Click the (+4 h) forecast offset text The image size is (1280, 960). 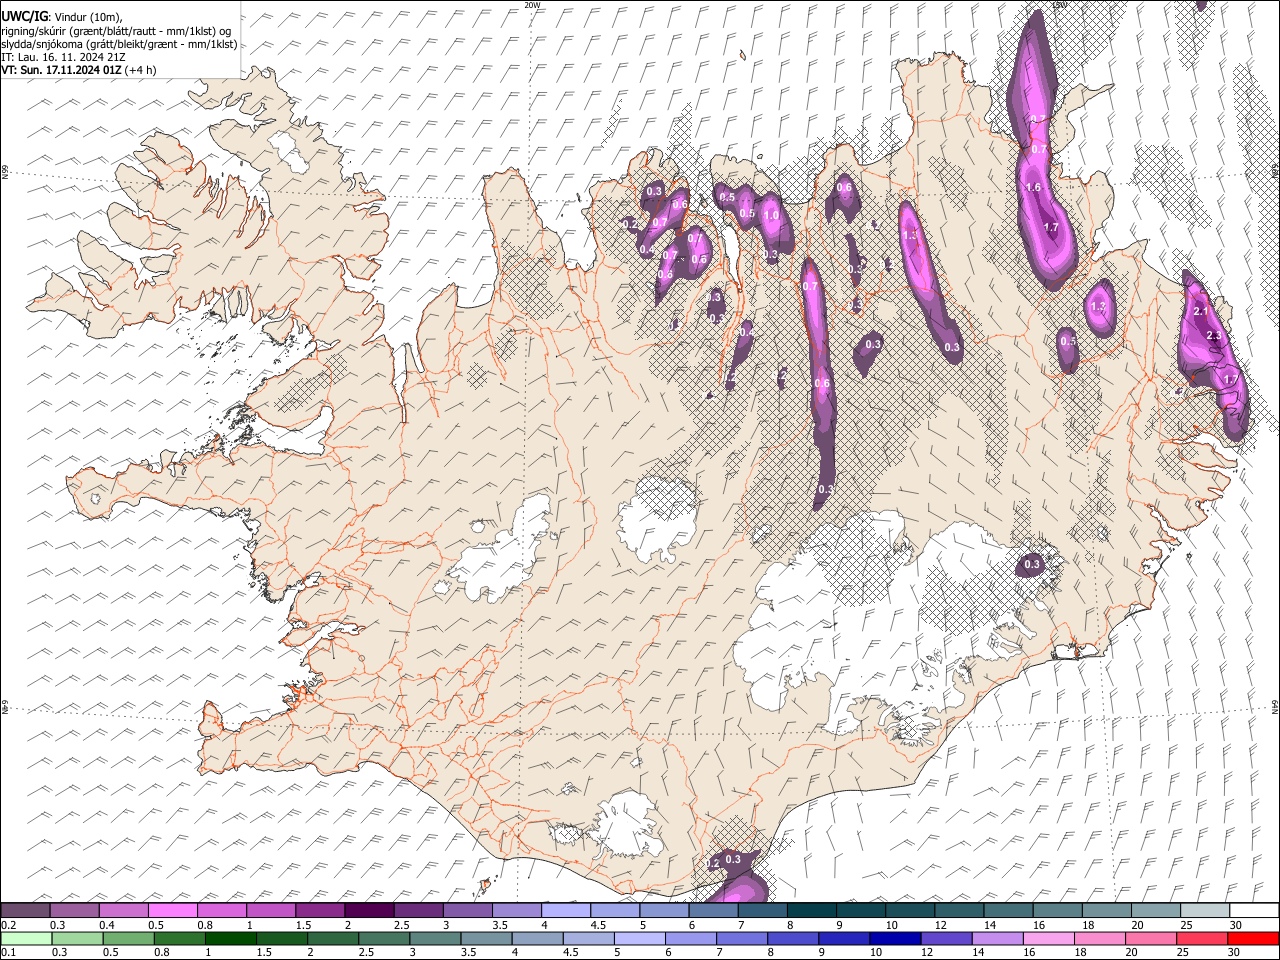(141, 70)
